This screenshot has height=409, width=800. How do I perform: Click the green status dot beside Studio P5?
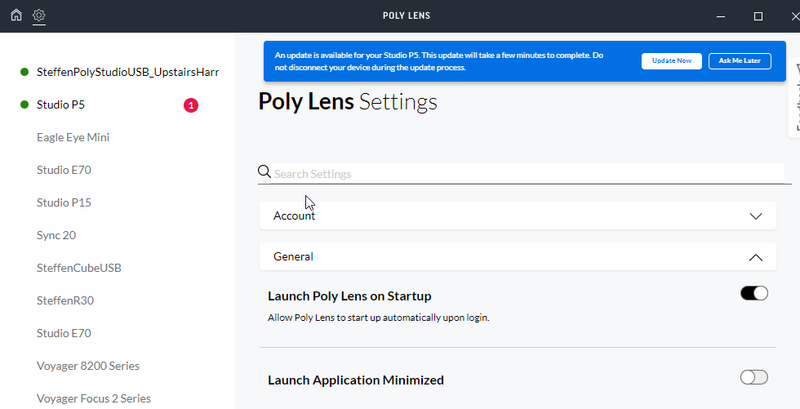[x=24, y=105]
